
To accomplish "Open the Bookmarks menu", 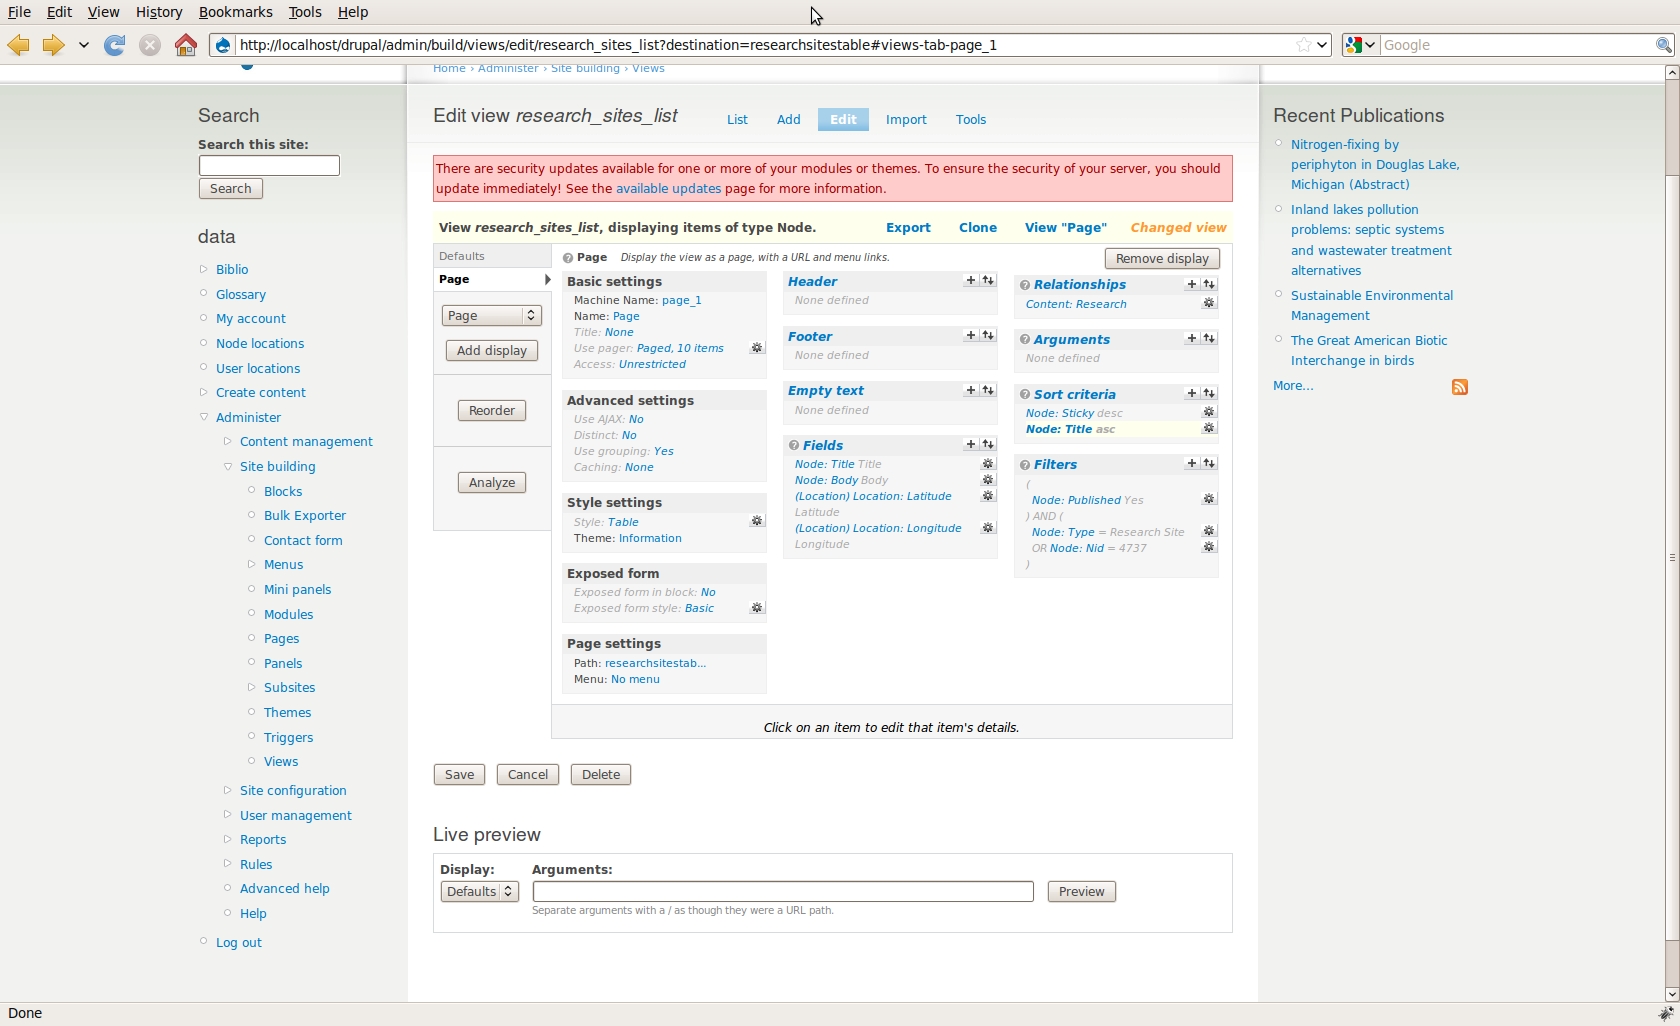I will [235, 12].
